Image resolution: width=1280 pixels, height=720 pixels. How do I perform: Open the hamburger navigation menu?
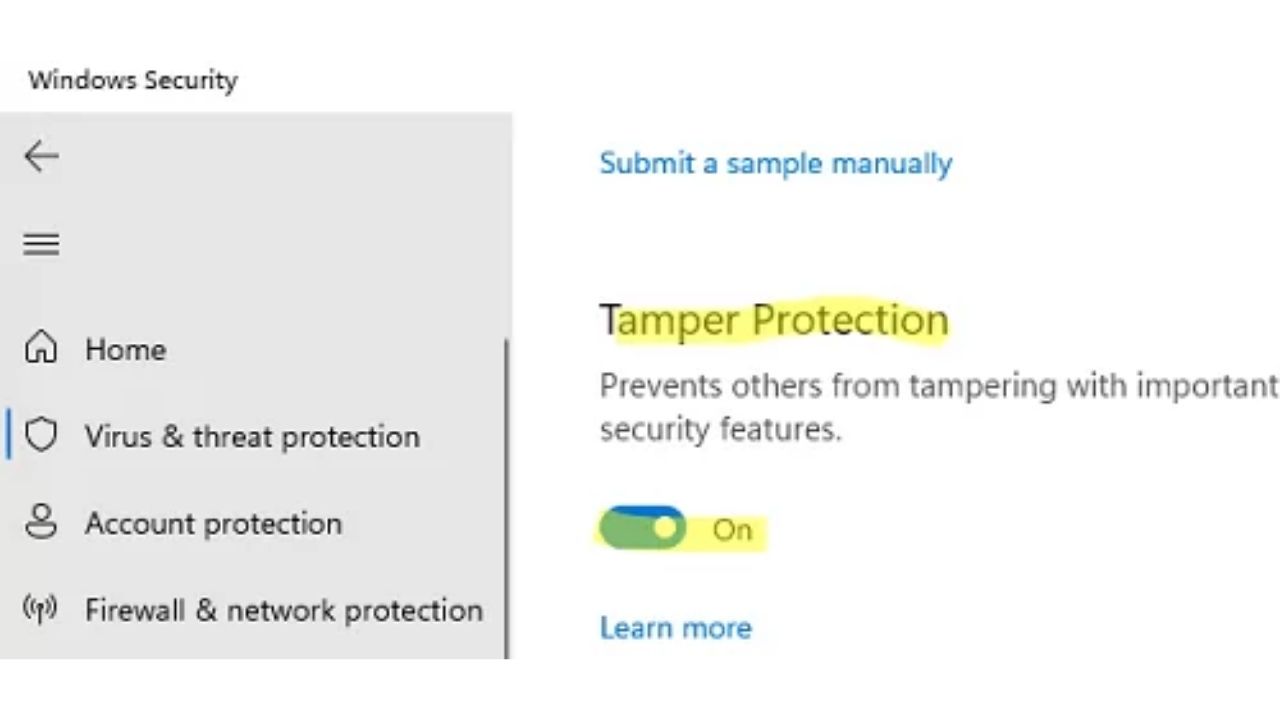click(41, 244)
